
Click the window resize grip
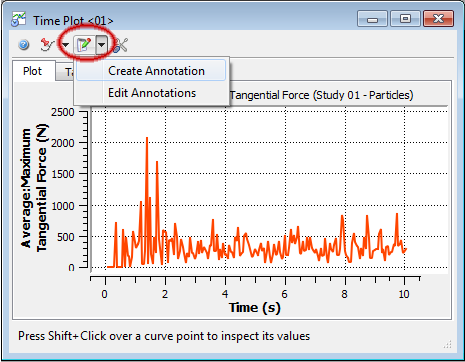click(448, 345)
